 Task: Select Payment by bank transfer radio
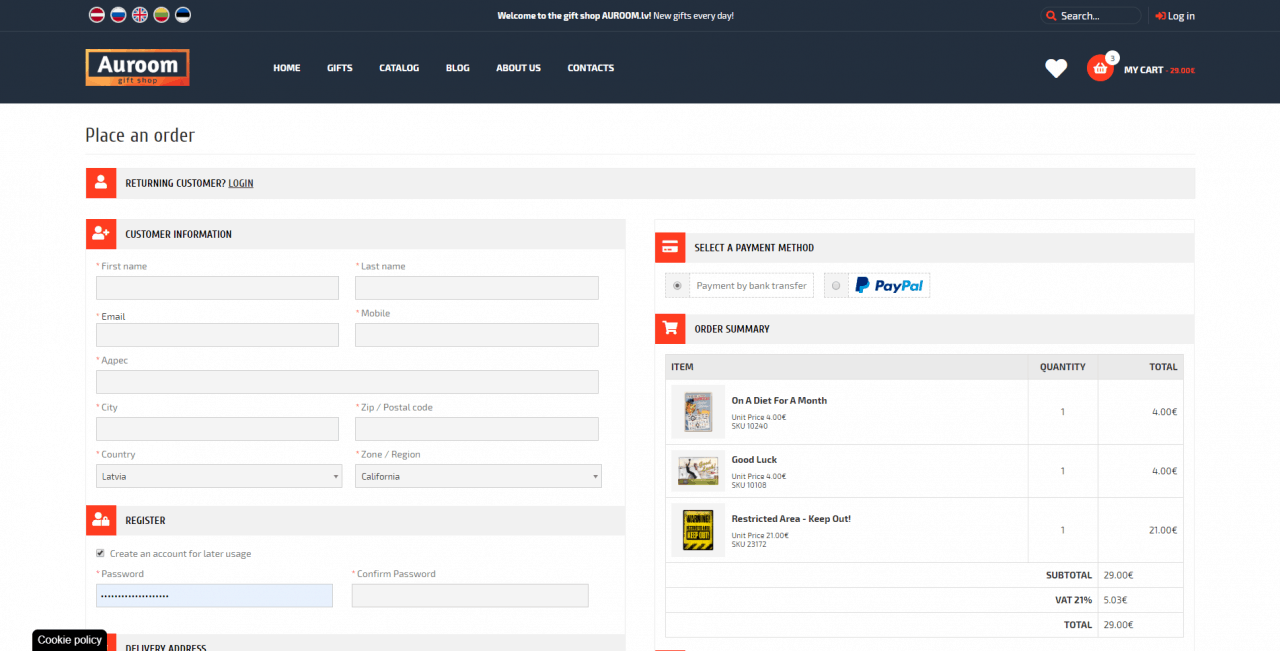677,286
